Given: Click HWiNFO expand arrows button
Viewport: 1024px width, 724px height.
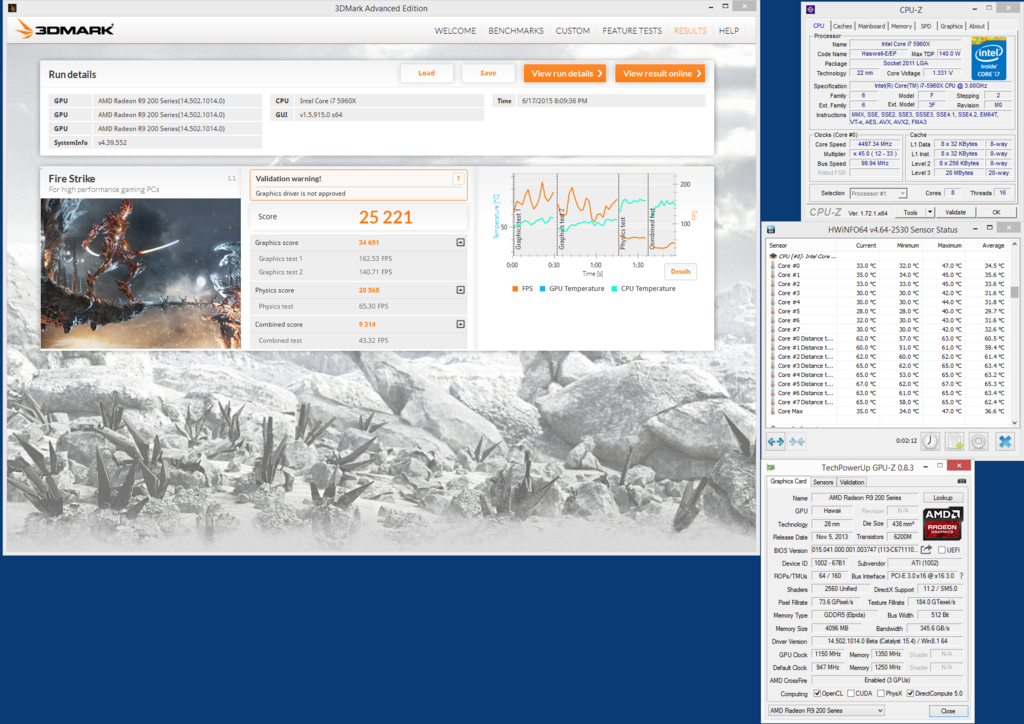Looking at the screenshot, I should (776, 442).
